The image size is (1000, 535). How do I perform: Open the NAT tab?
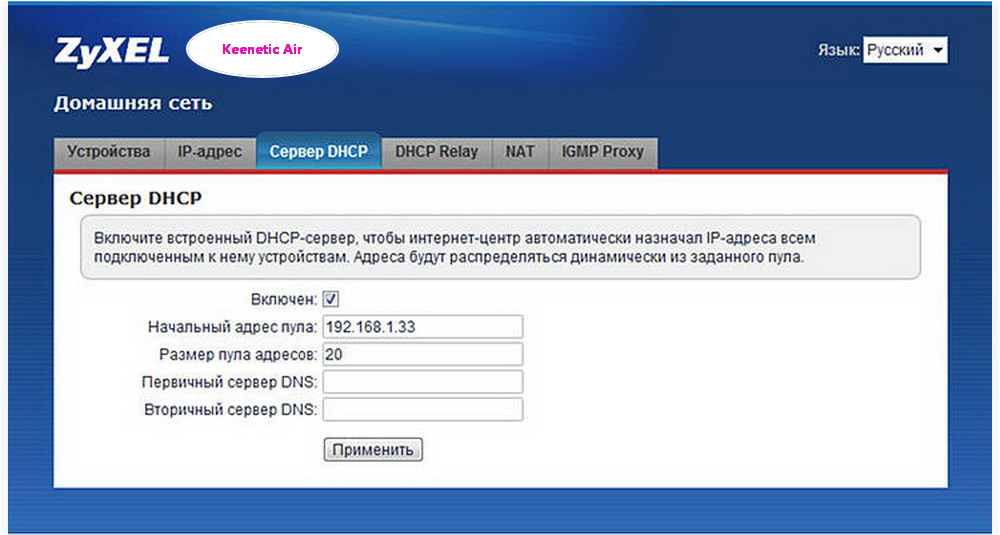(520, 153)
